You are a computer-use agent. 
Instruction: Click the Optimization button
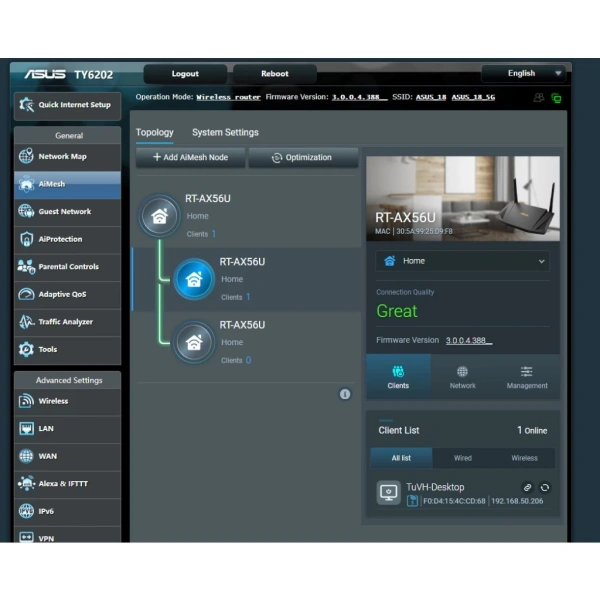(303, 157)
